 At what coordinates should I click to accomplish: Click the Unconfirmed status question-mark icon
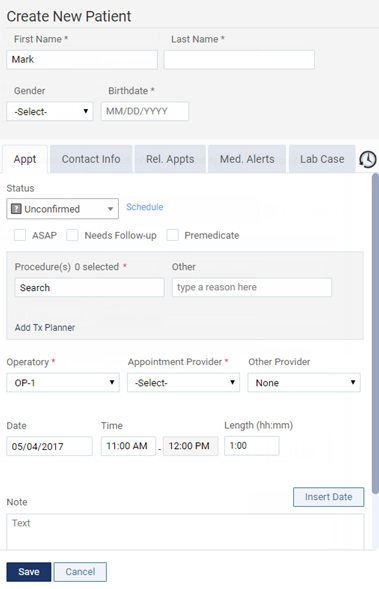(x=16, y=208)
